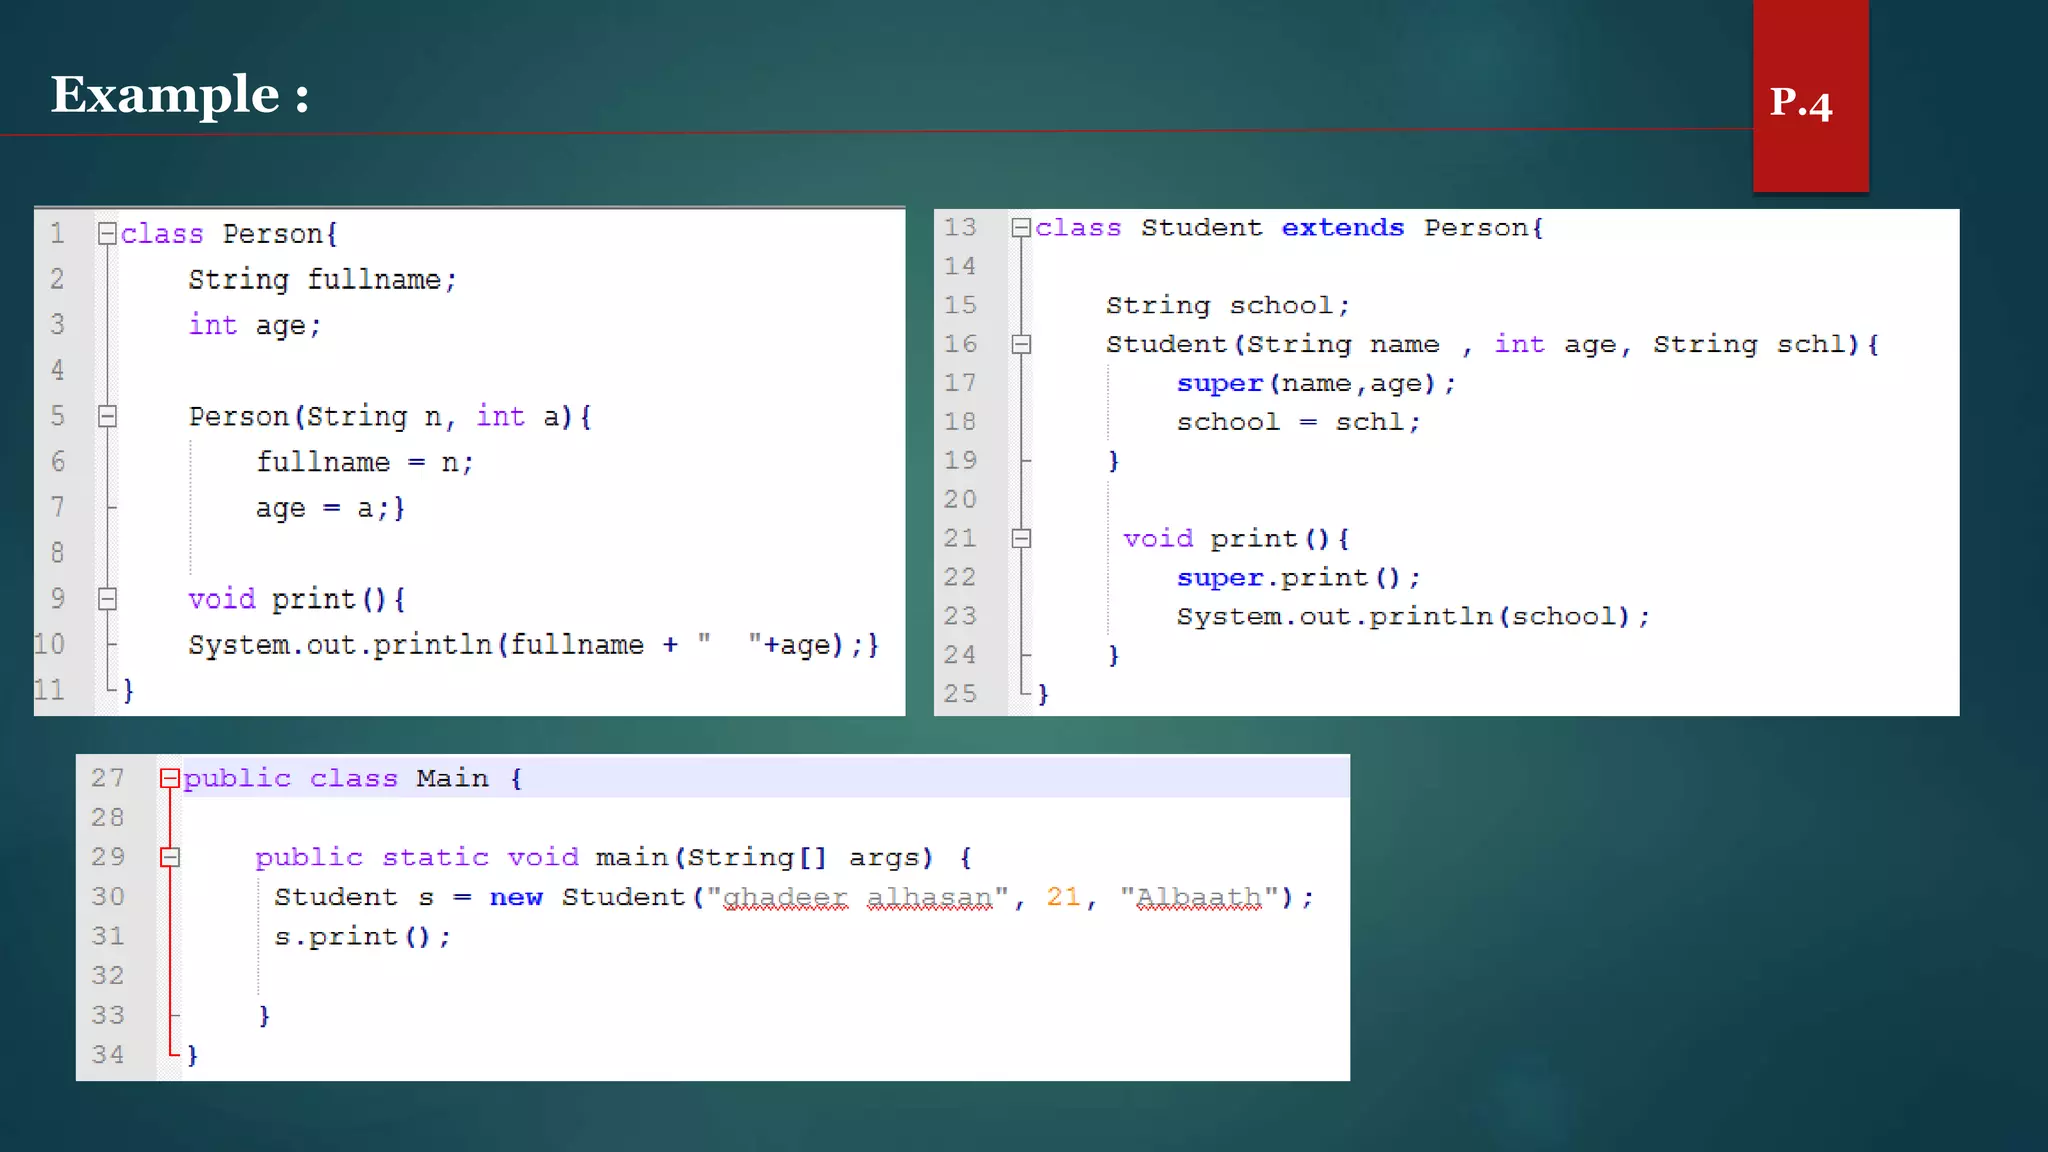The height and width of the screenshot is (1152, 2048).
Task: Click super(name,age) call on line 17
Action: pyautogui.click(x=1315, y=384)
